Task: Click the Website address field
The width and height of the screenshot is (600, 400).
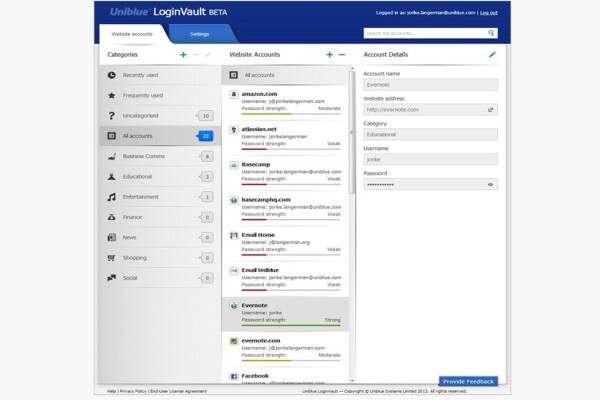Action: (x=430, y=110)
